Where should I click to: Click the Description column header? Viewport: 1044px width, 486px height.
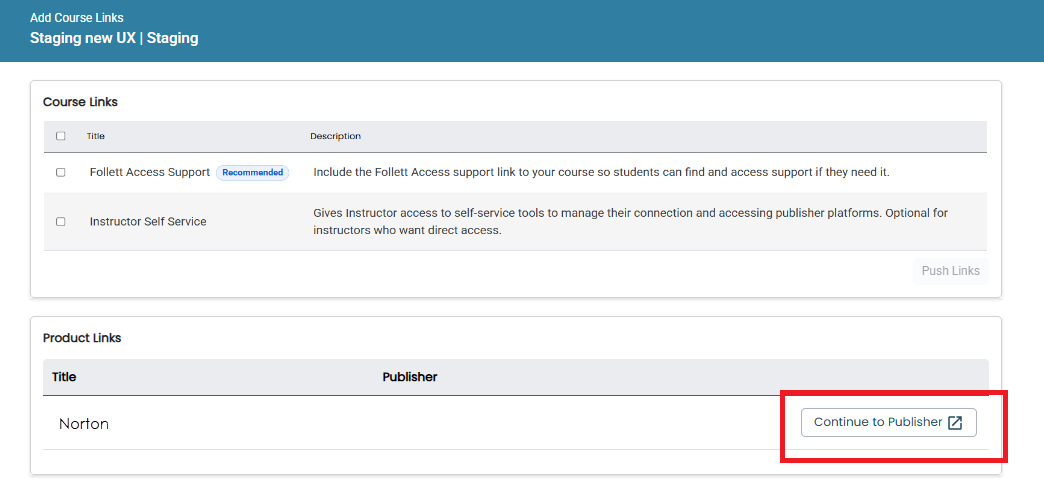pos(336,136)
